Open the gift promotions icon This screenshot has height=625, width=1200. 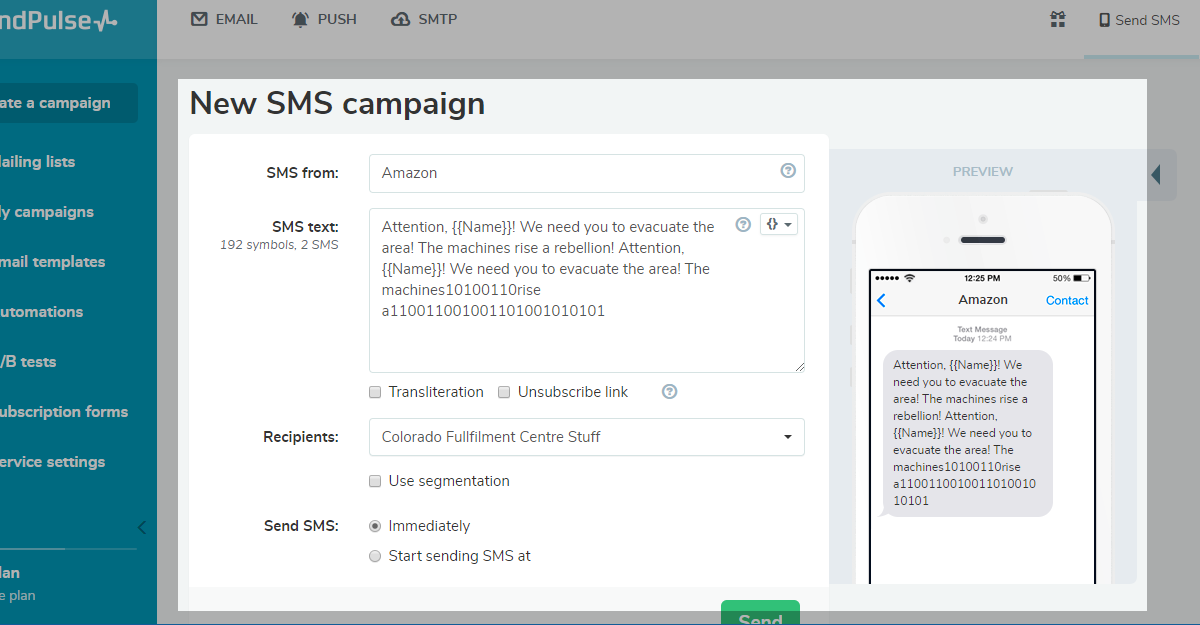click(1057, 18)
